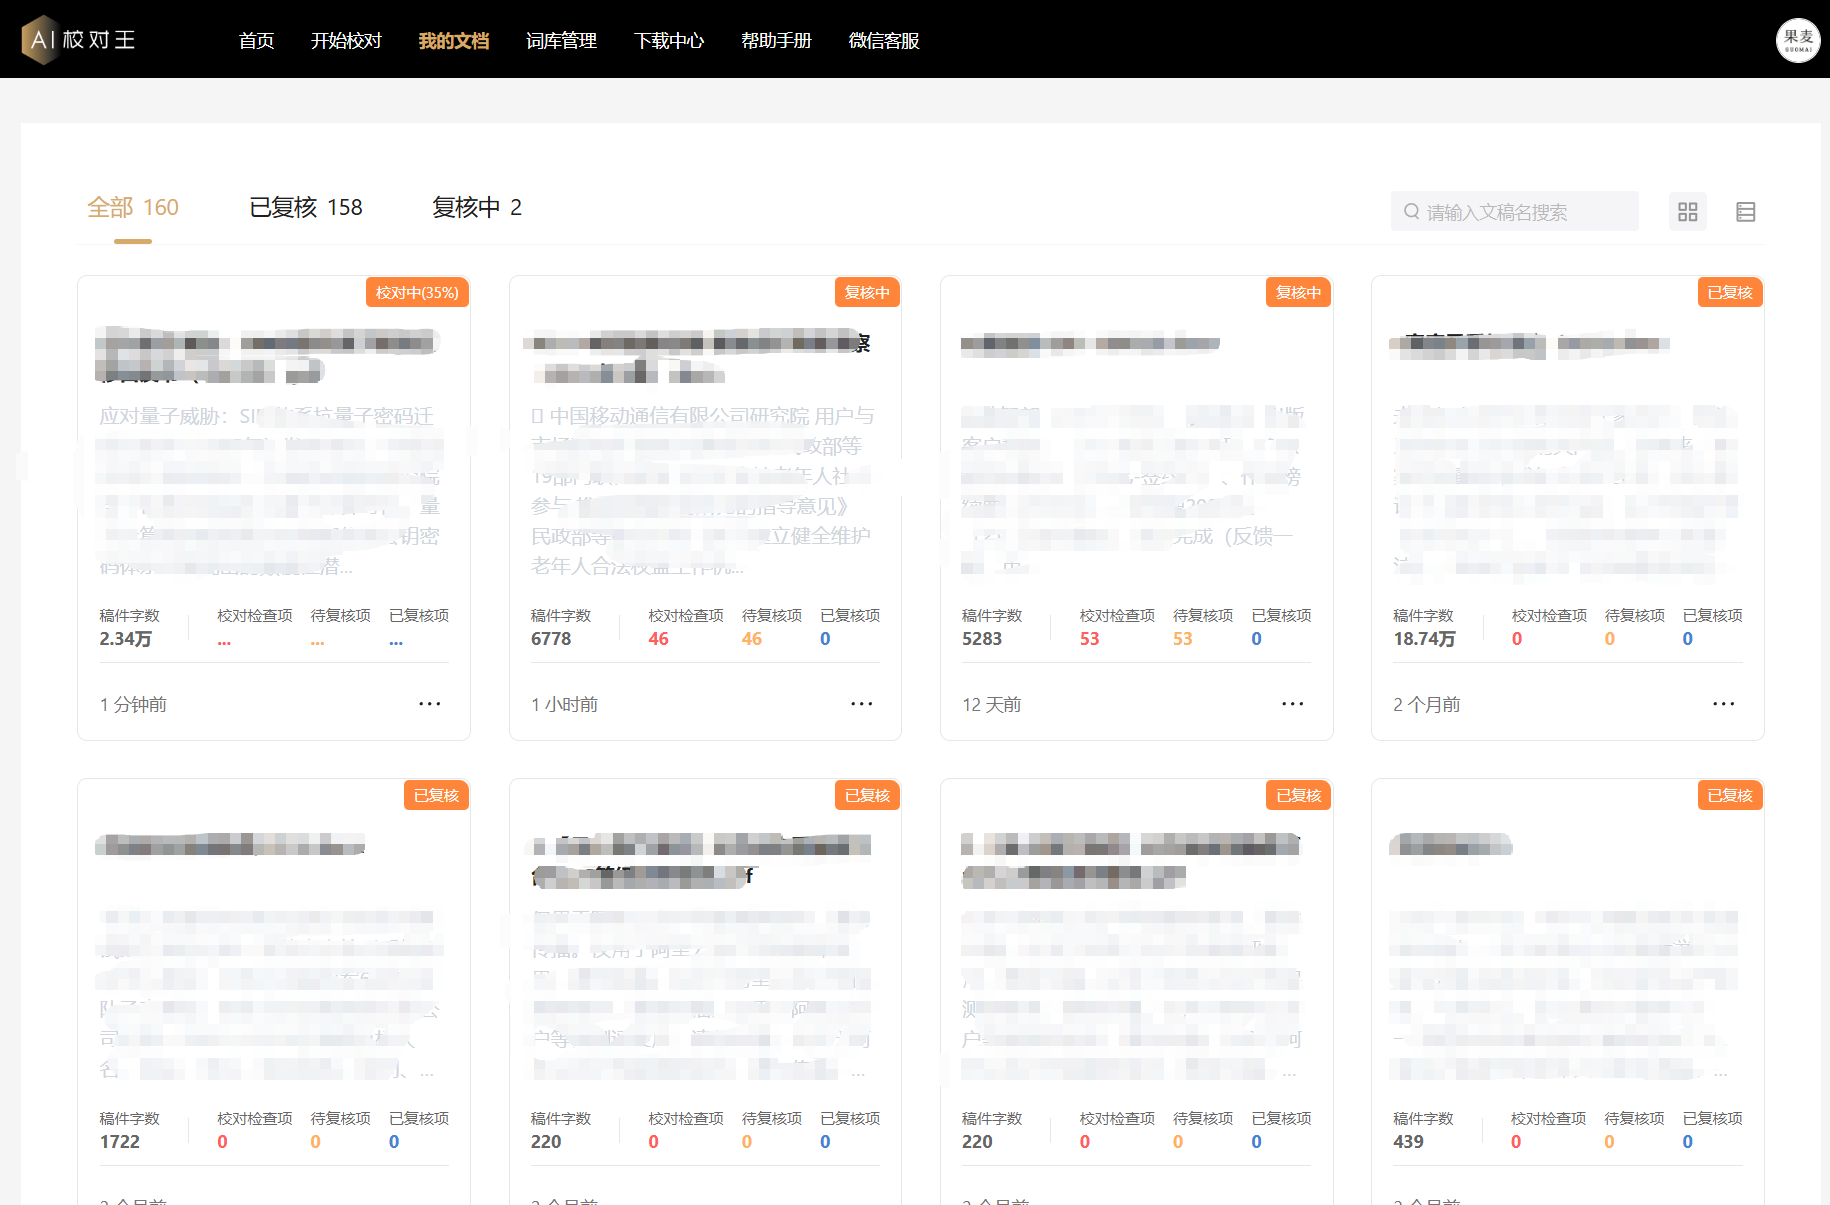
Task: Show the 已复核 158 documents tab
Action: tap(305, 208)
